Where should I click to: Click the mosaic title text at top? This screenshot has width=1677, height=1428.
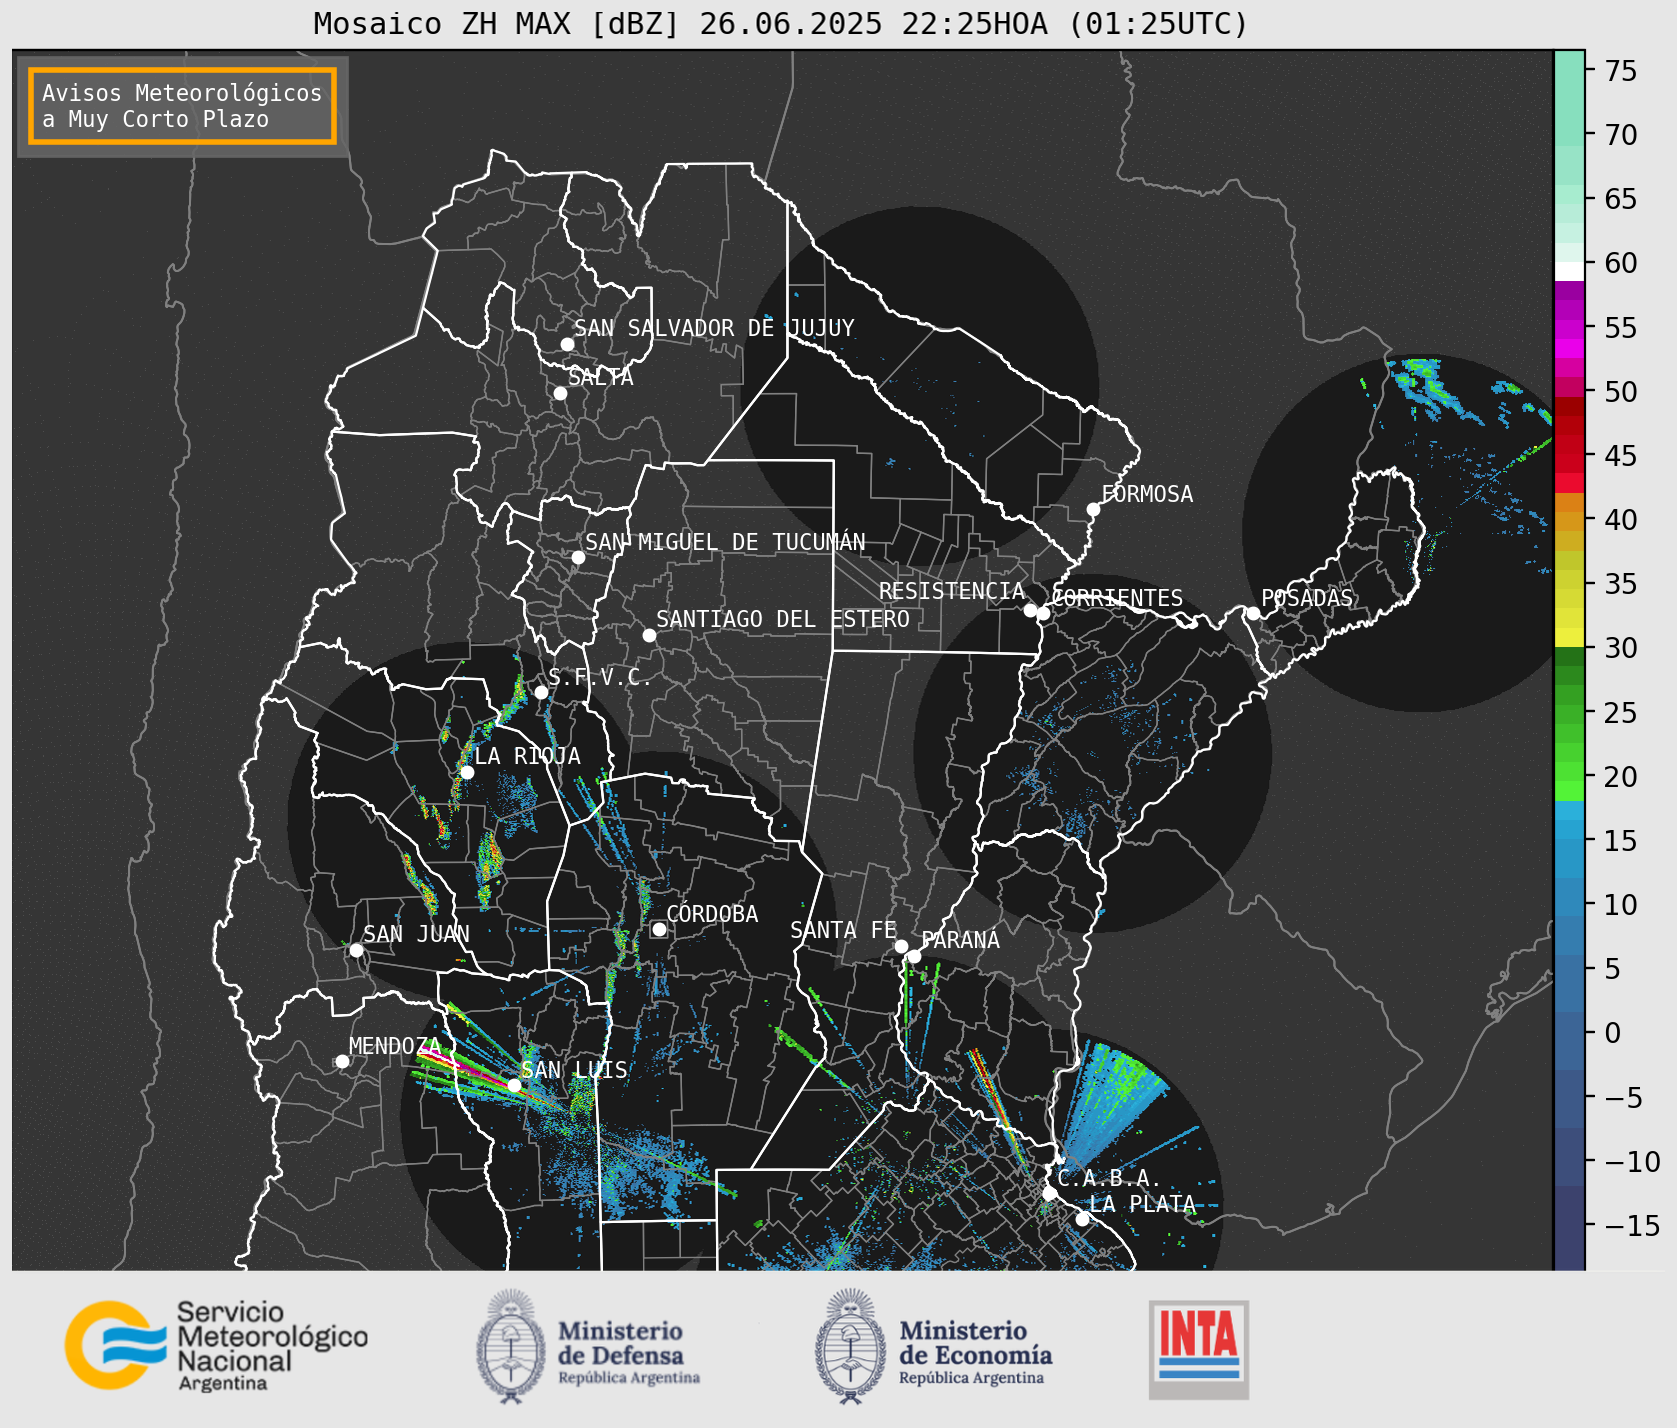point(781,23)
